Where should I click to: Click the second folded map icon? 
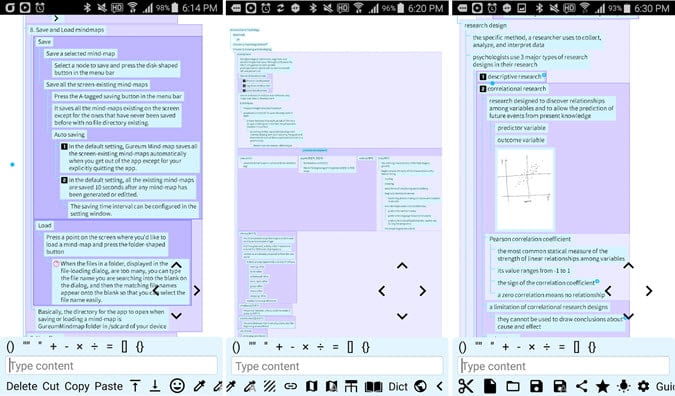(x=331, y=386)
